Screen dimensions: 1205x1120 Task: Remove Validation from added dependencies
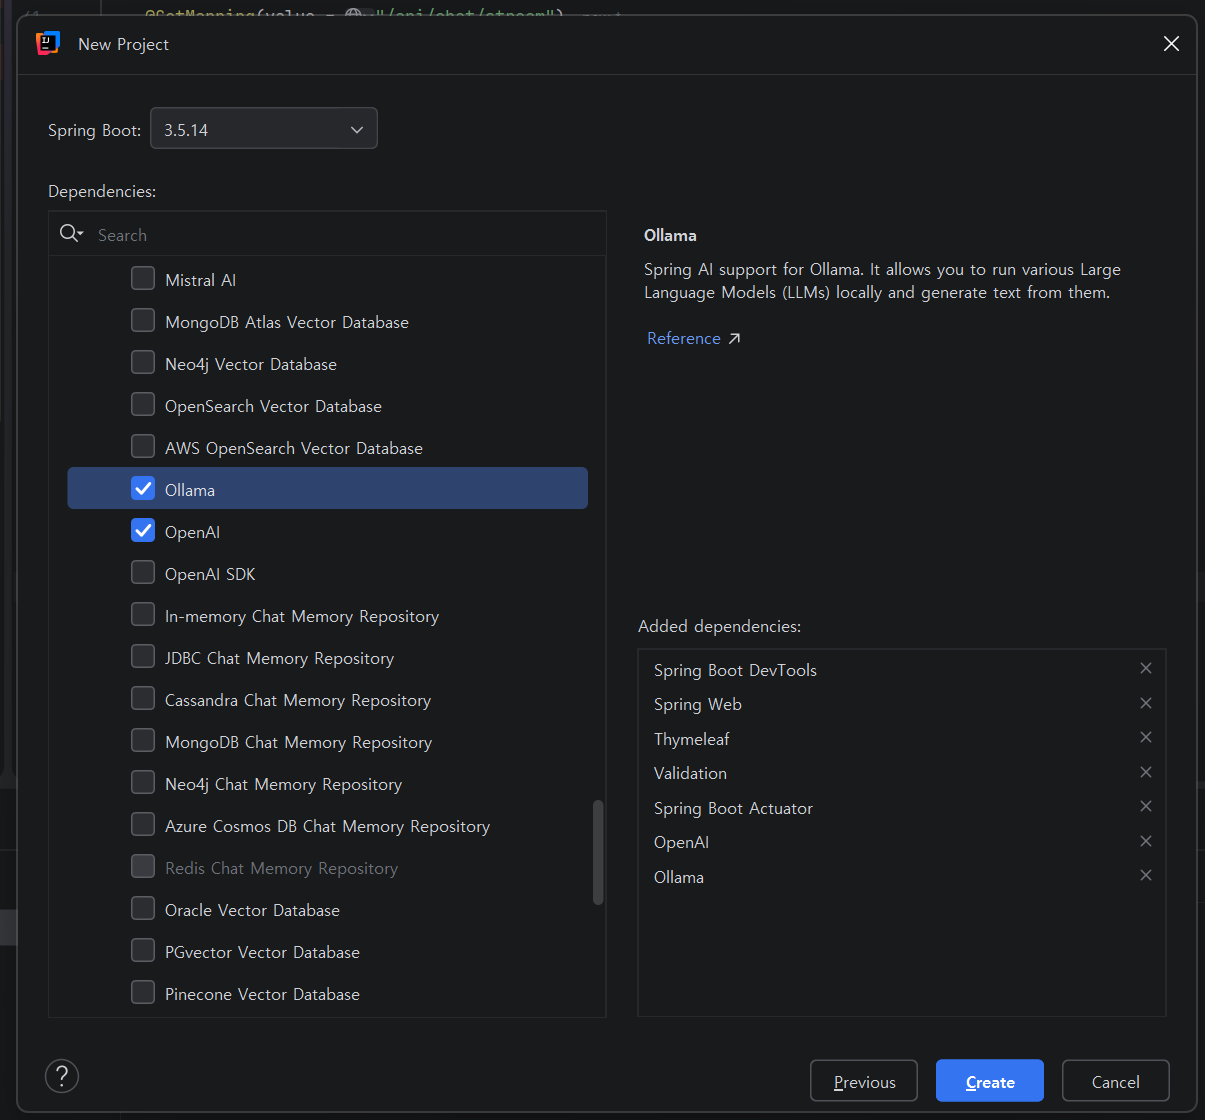pyautogui.click(x=1146, y=772)
